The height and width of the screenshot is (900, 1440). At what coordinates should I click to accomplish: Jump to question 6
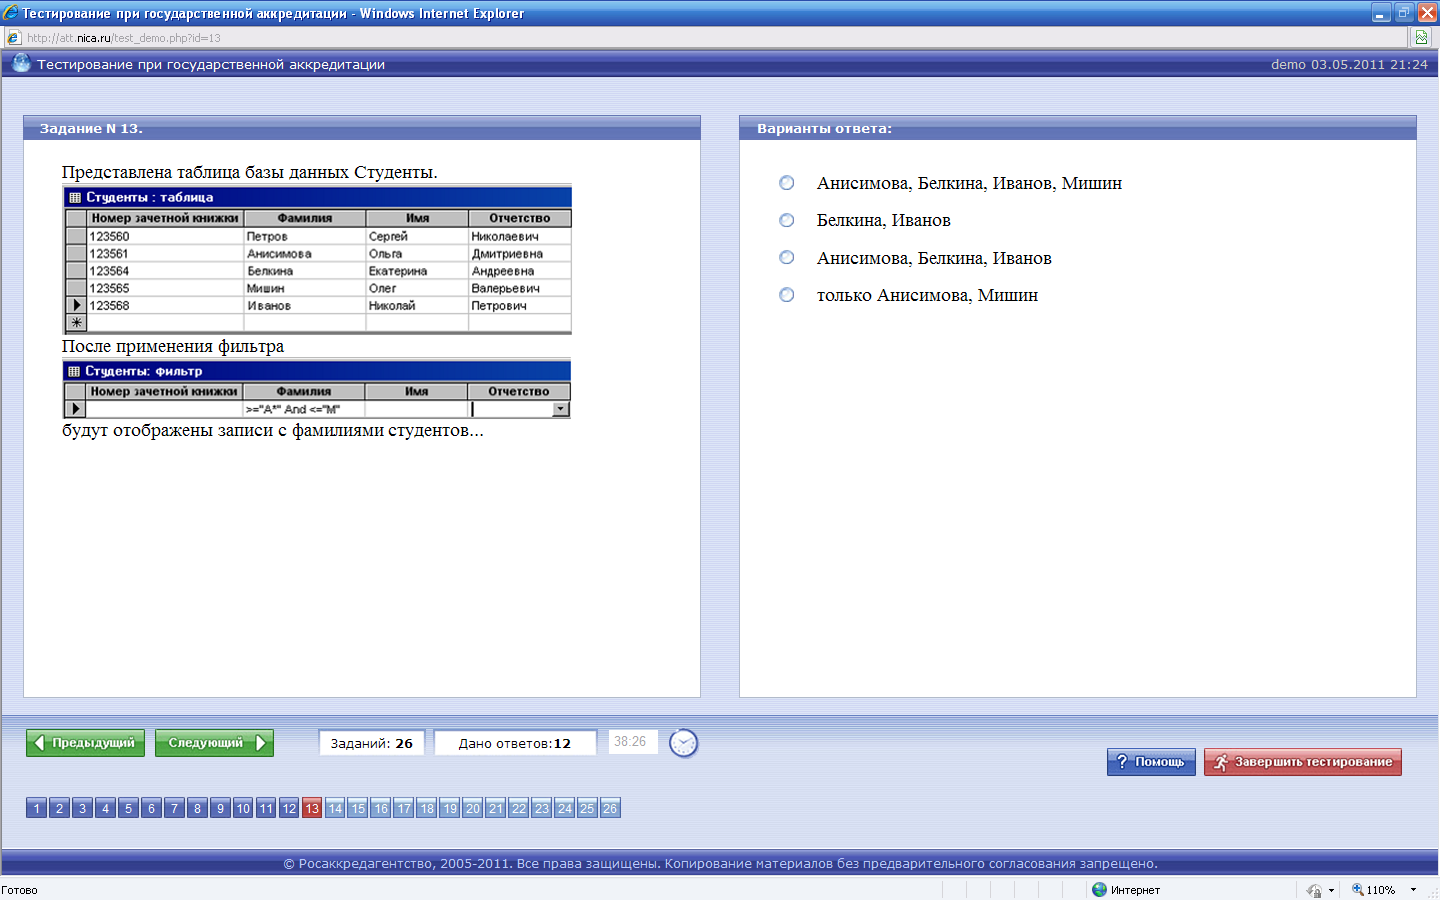pyautogui.click(x=152, y=808)
